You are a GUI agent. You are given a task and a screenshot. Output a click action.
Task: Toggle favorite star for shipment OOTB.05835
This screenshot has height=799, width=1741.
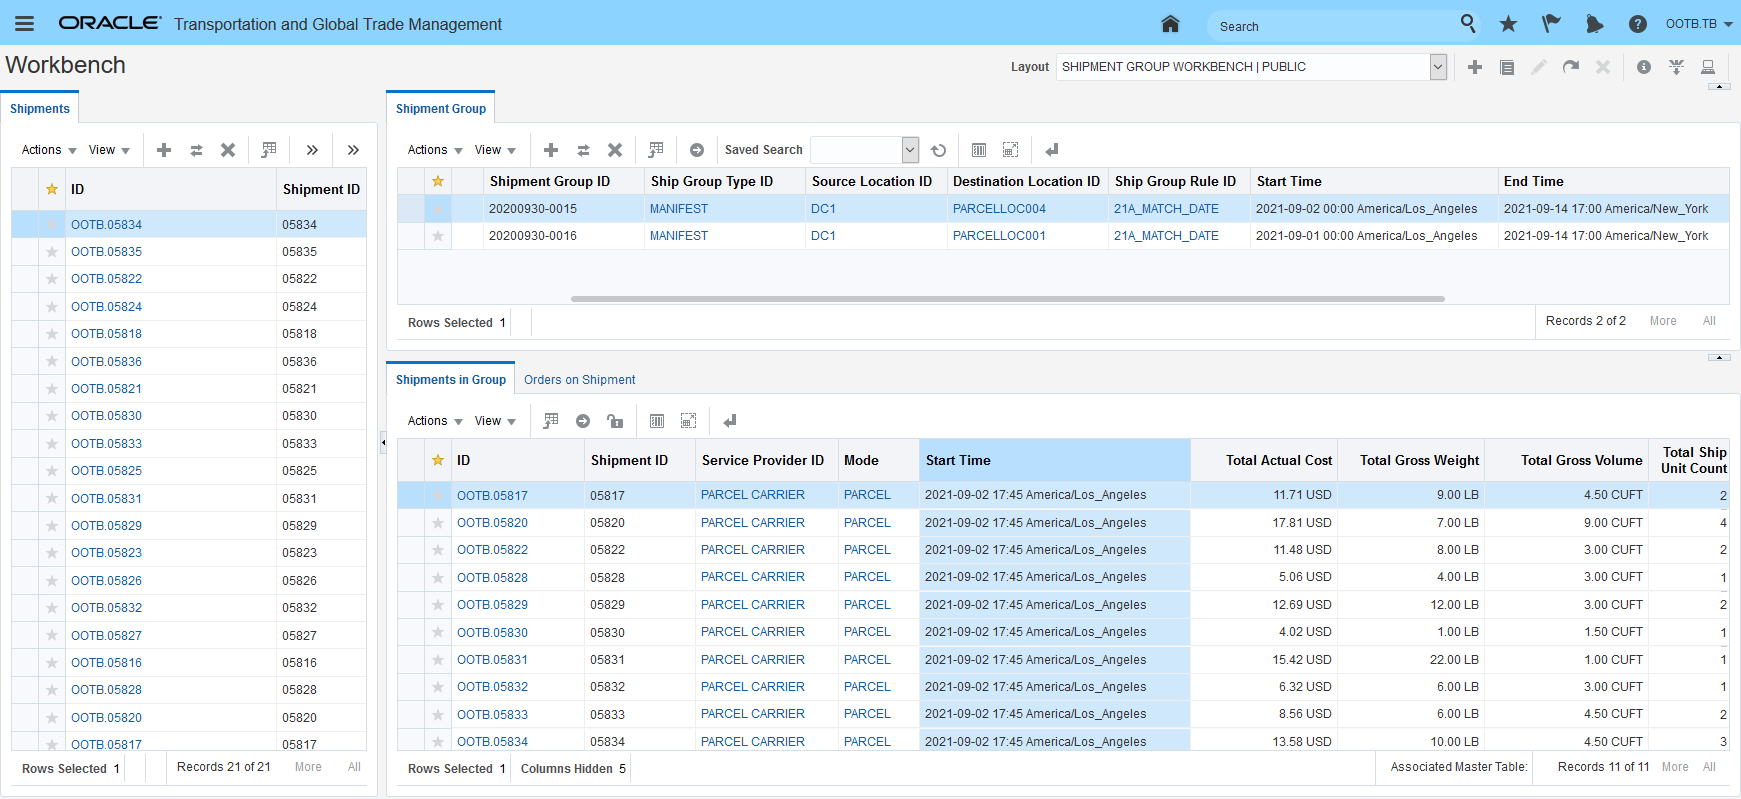pyautogui.click(x=52, y=252)
